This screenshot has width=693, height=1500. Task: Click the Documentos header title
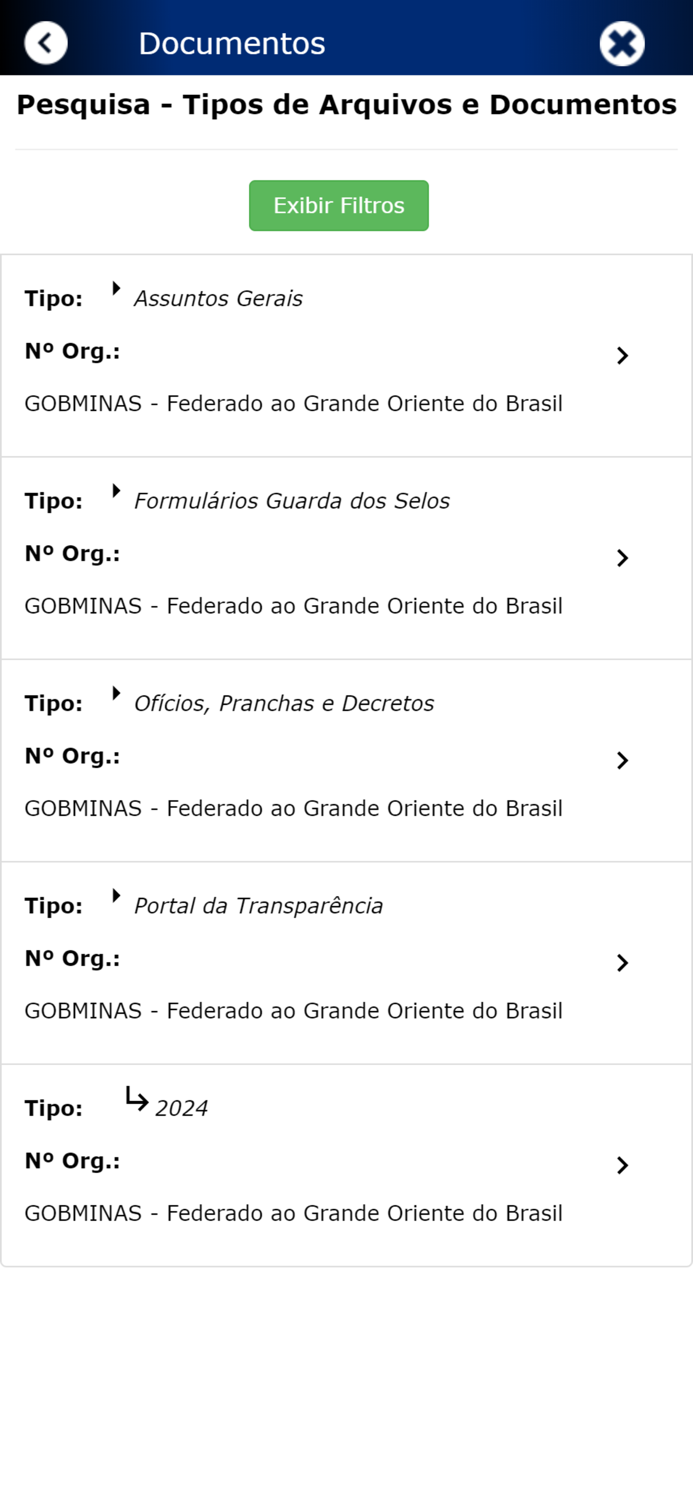click(231, 43)
